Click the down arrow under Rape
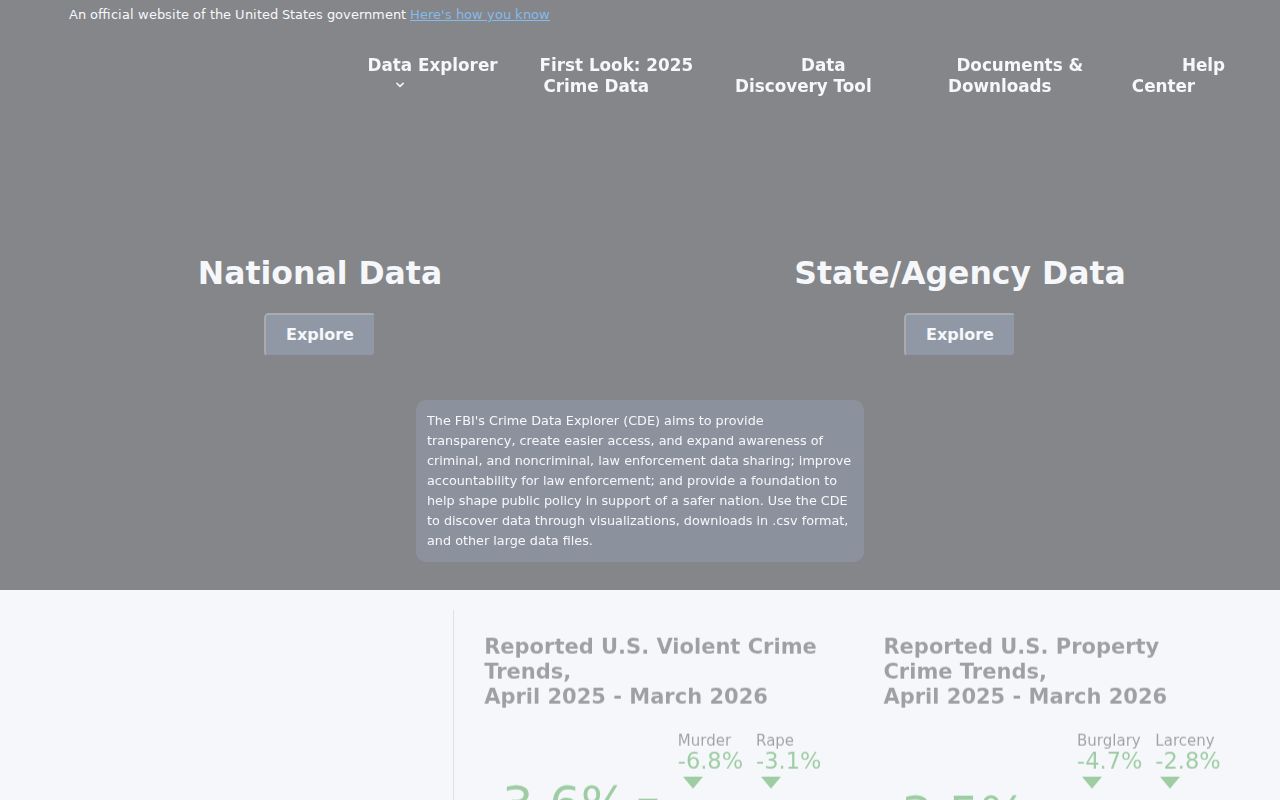The image size is (1280, 800). [x=771, y=783]
